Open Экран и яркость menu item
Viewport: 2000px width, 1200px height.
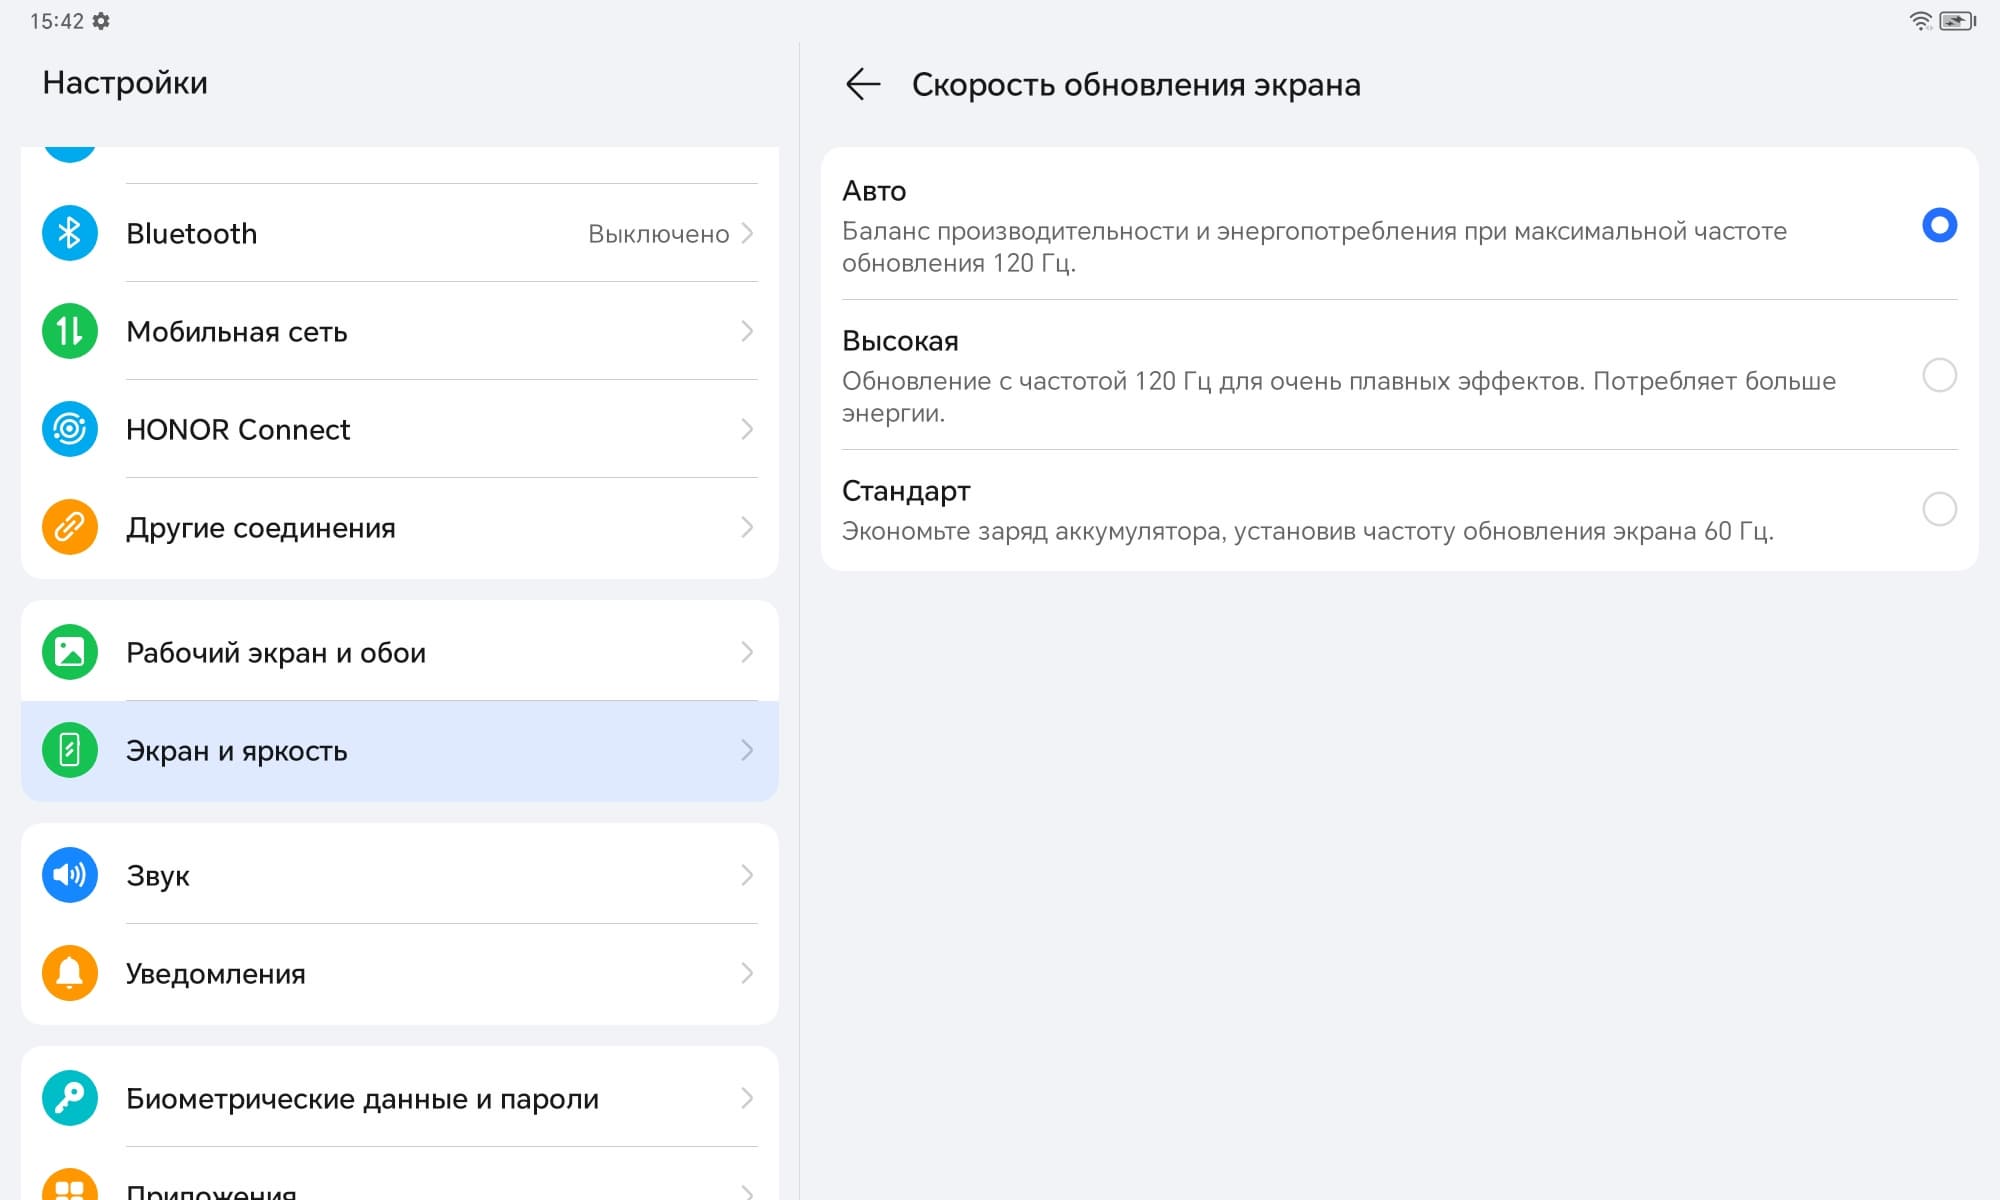point(236,751)
